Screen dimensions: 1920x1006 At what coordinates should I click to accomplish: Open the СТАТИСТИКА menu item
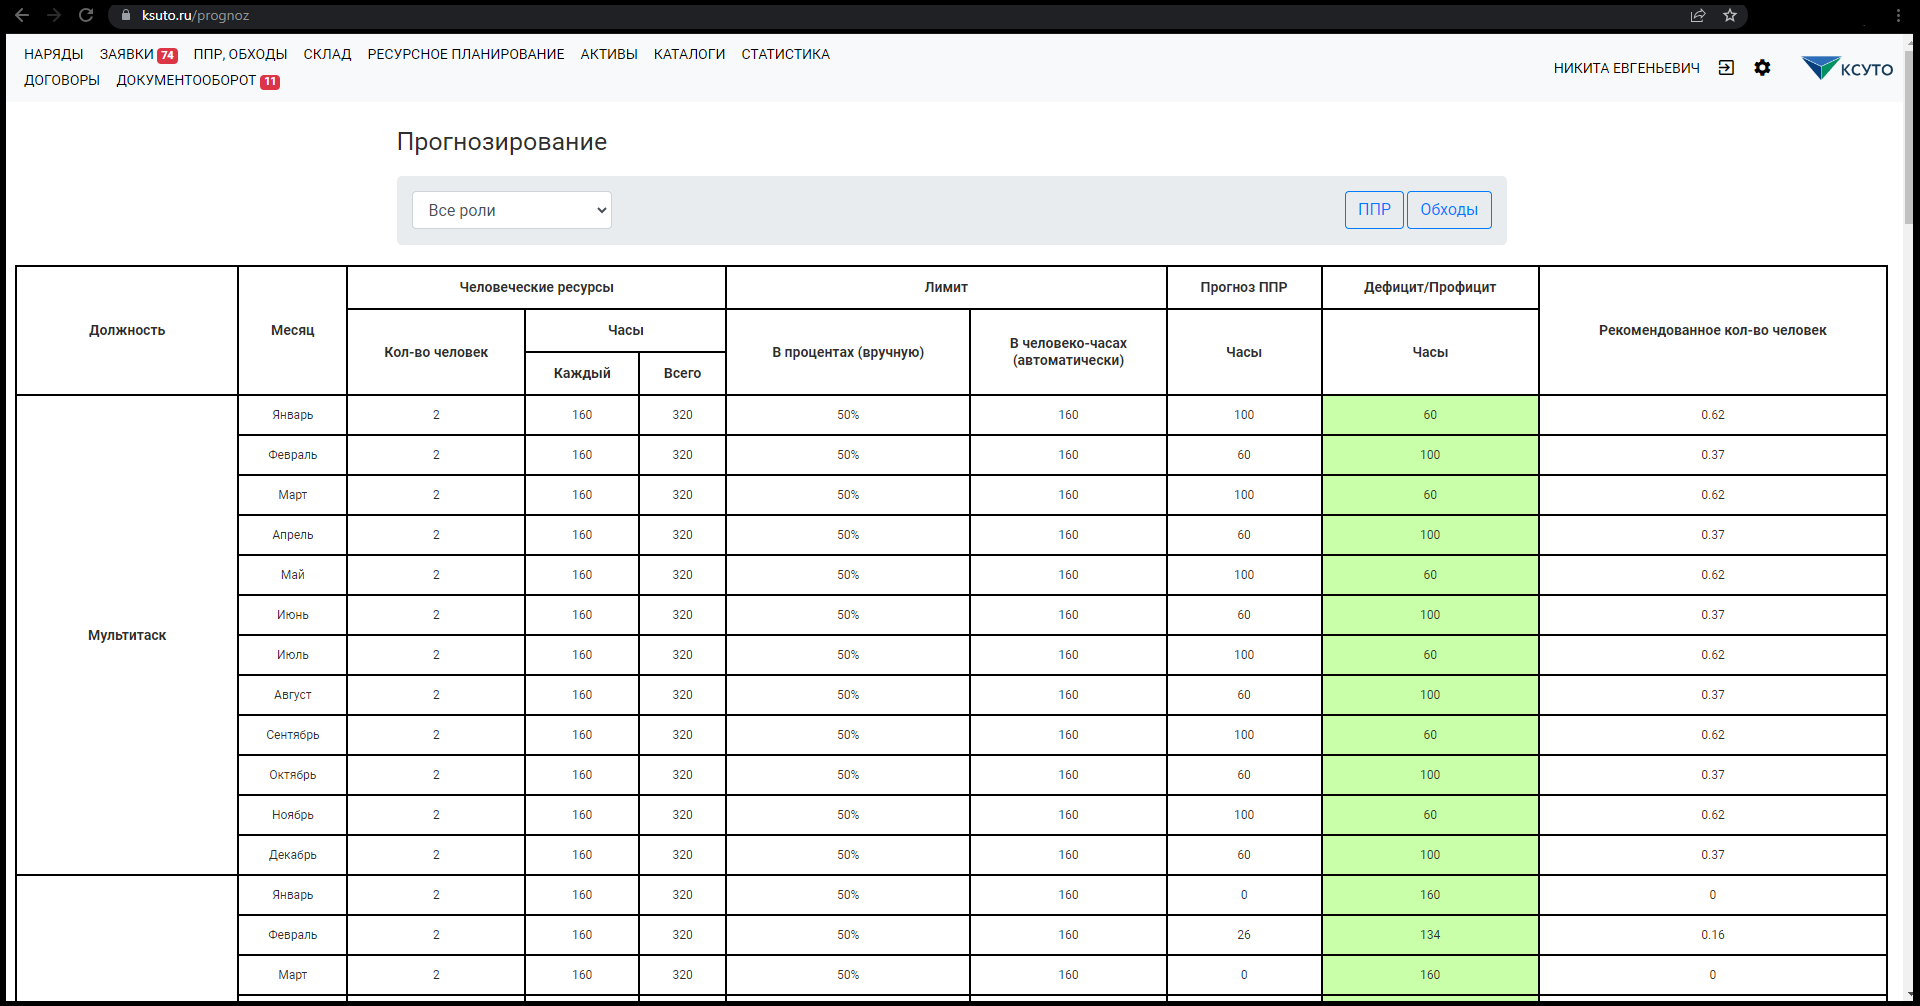pyautogui.click(x=786, y=54)
